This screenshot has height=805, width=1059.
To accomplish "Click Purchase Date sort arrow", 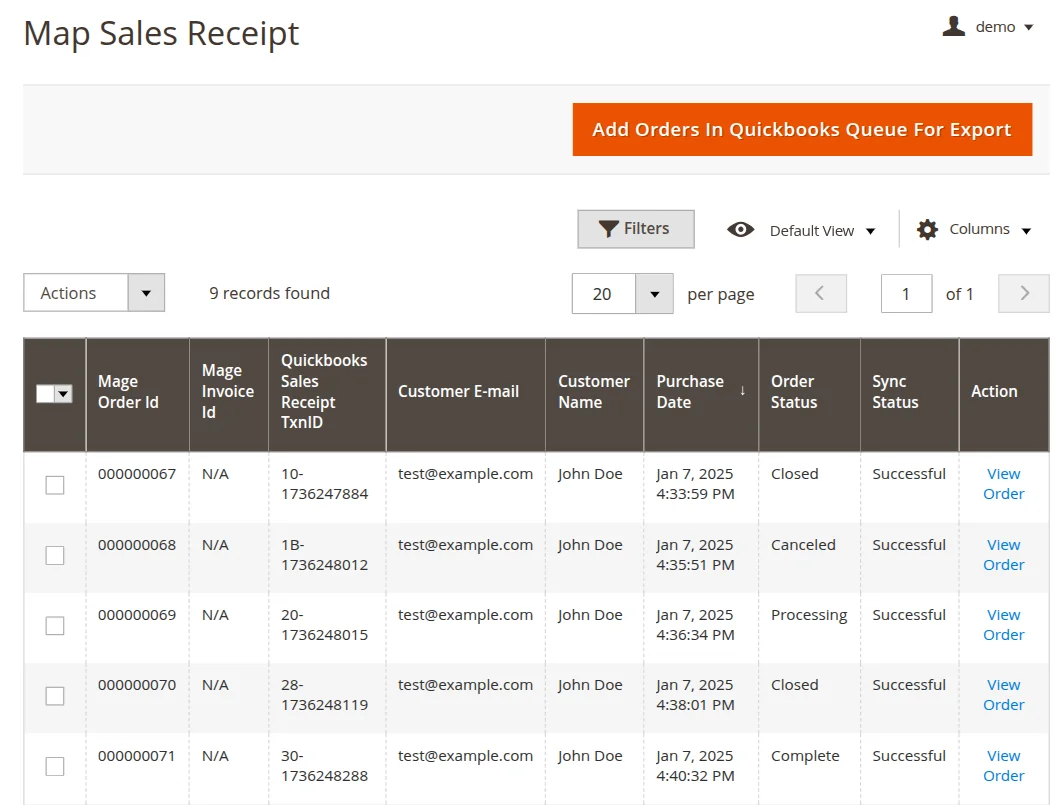I will (x=742, y=391).
